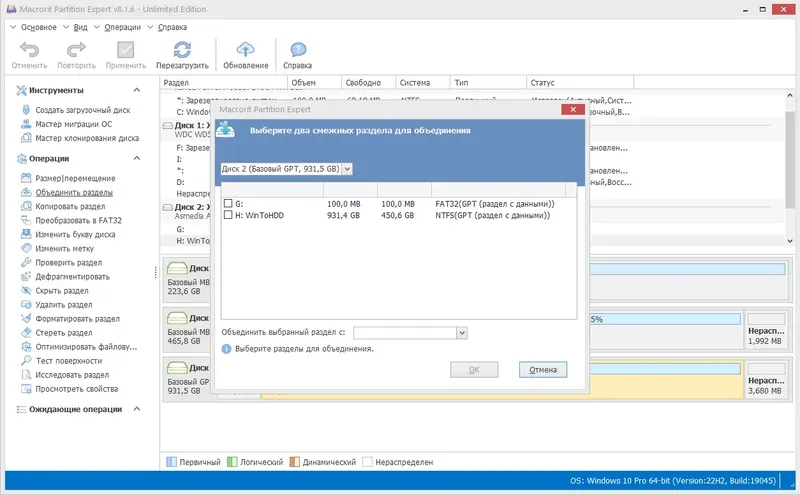
Task: Click the Тип column header
Action: (488, 82)
